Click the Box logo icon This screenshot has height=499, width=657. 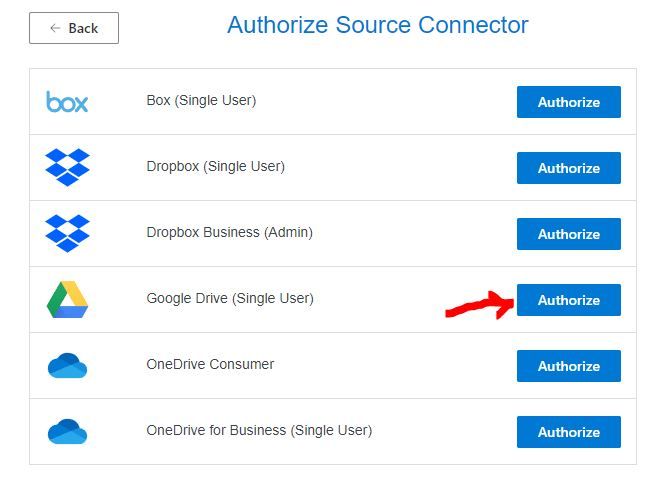click(x=67, y=102)
